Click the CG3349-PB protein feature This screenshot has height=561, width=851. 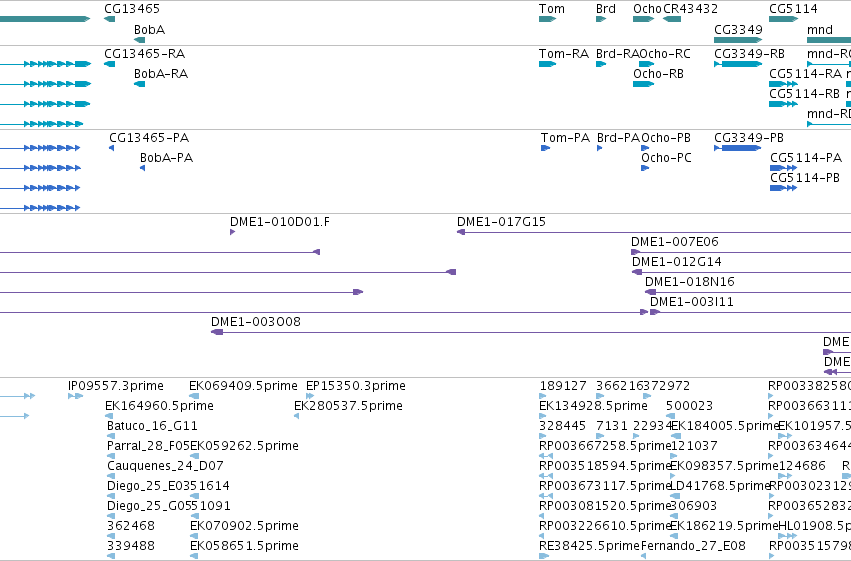738,148
